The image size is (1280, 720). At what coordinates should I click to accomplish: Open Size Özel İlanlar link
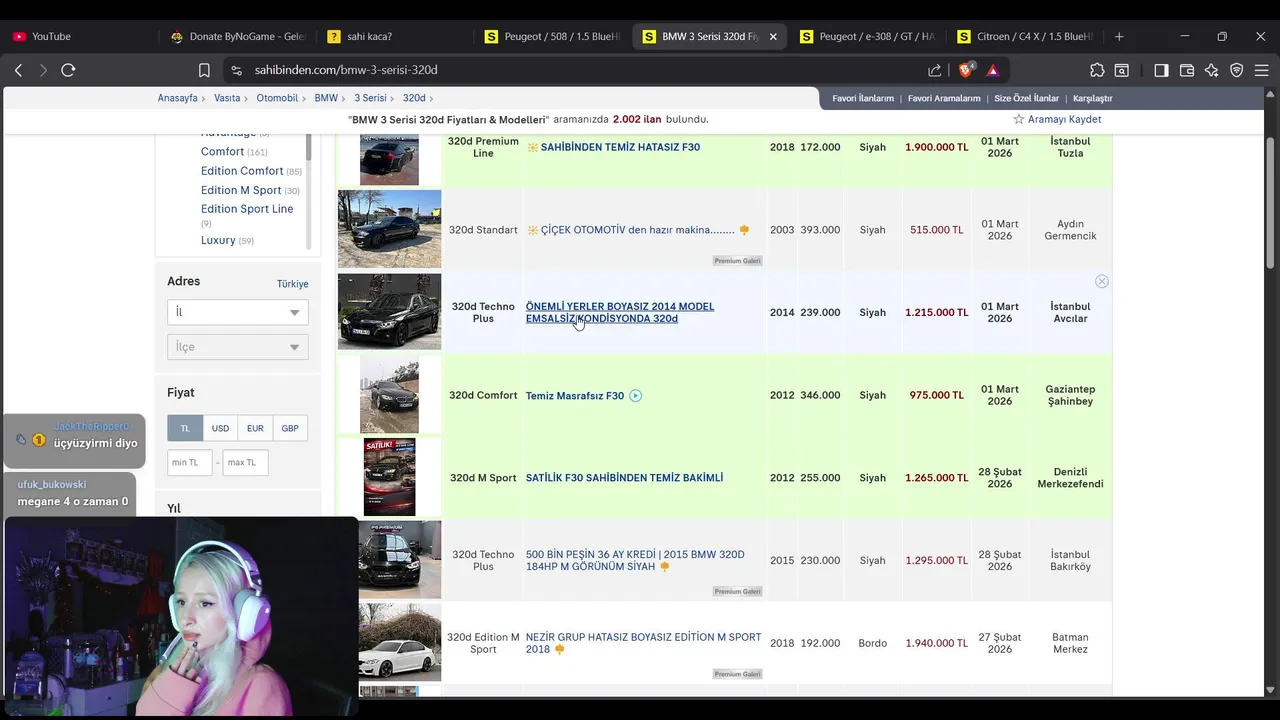click(1026, 98)
